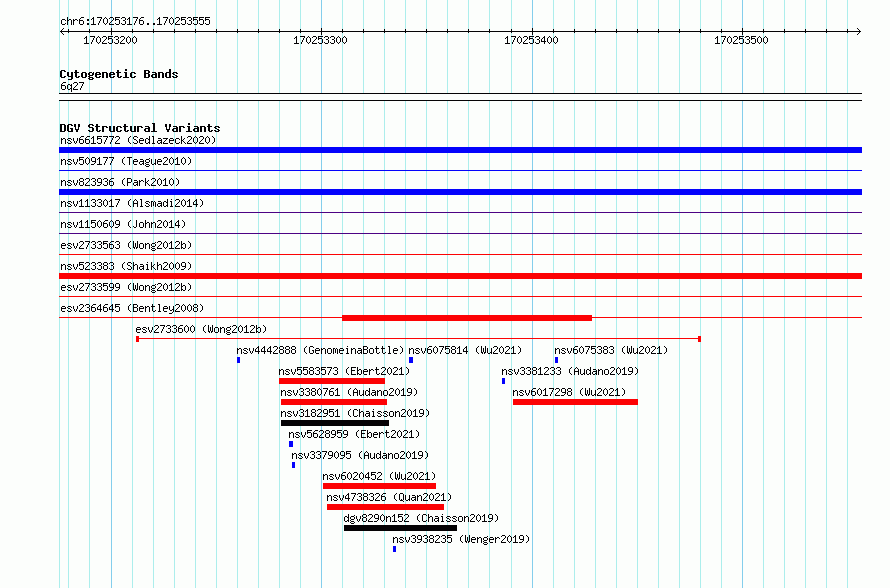Select esv2733600 (Wong2012b) label

pyautogui.click(x=201, y=329)
